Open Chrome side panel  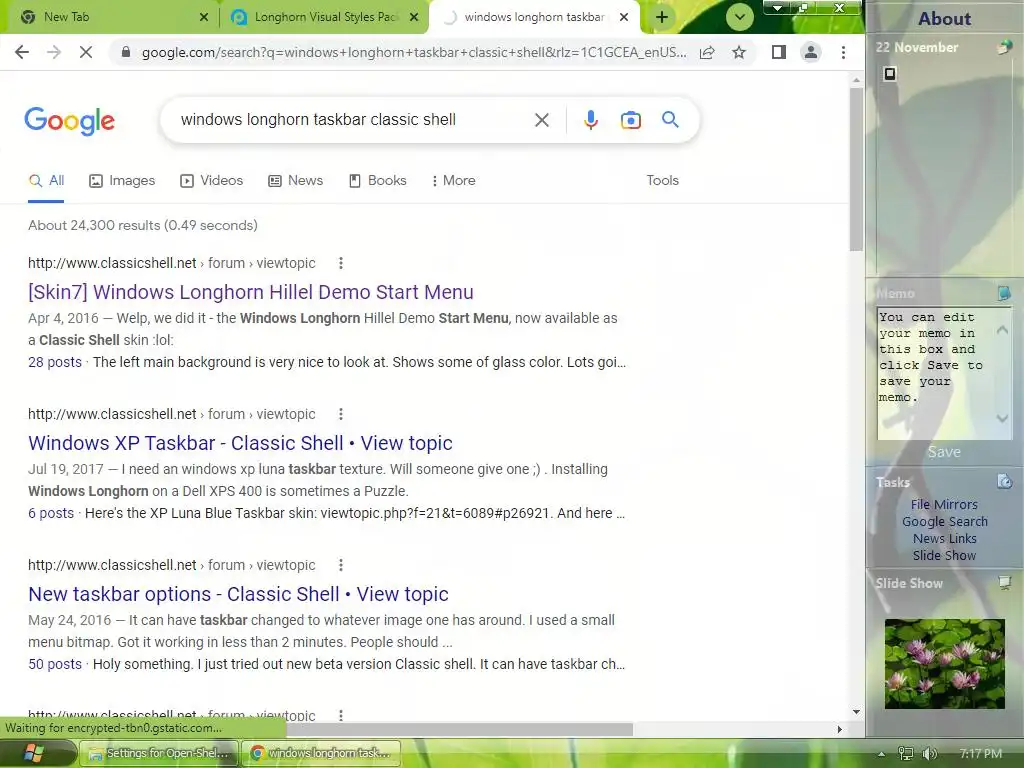click(778, 52)
